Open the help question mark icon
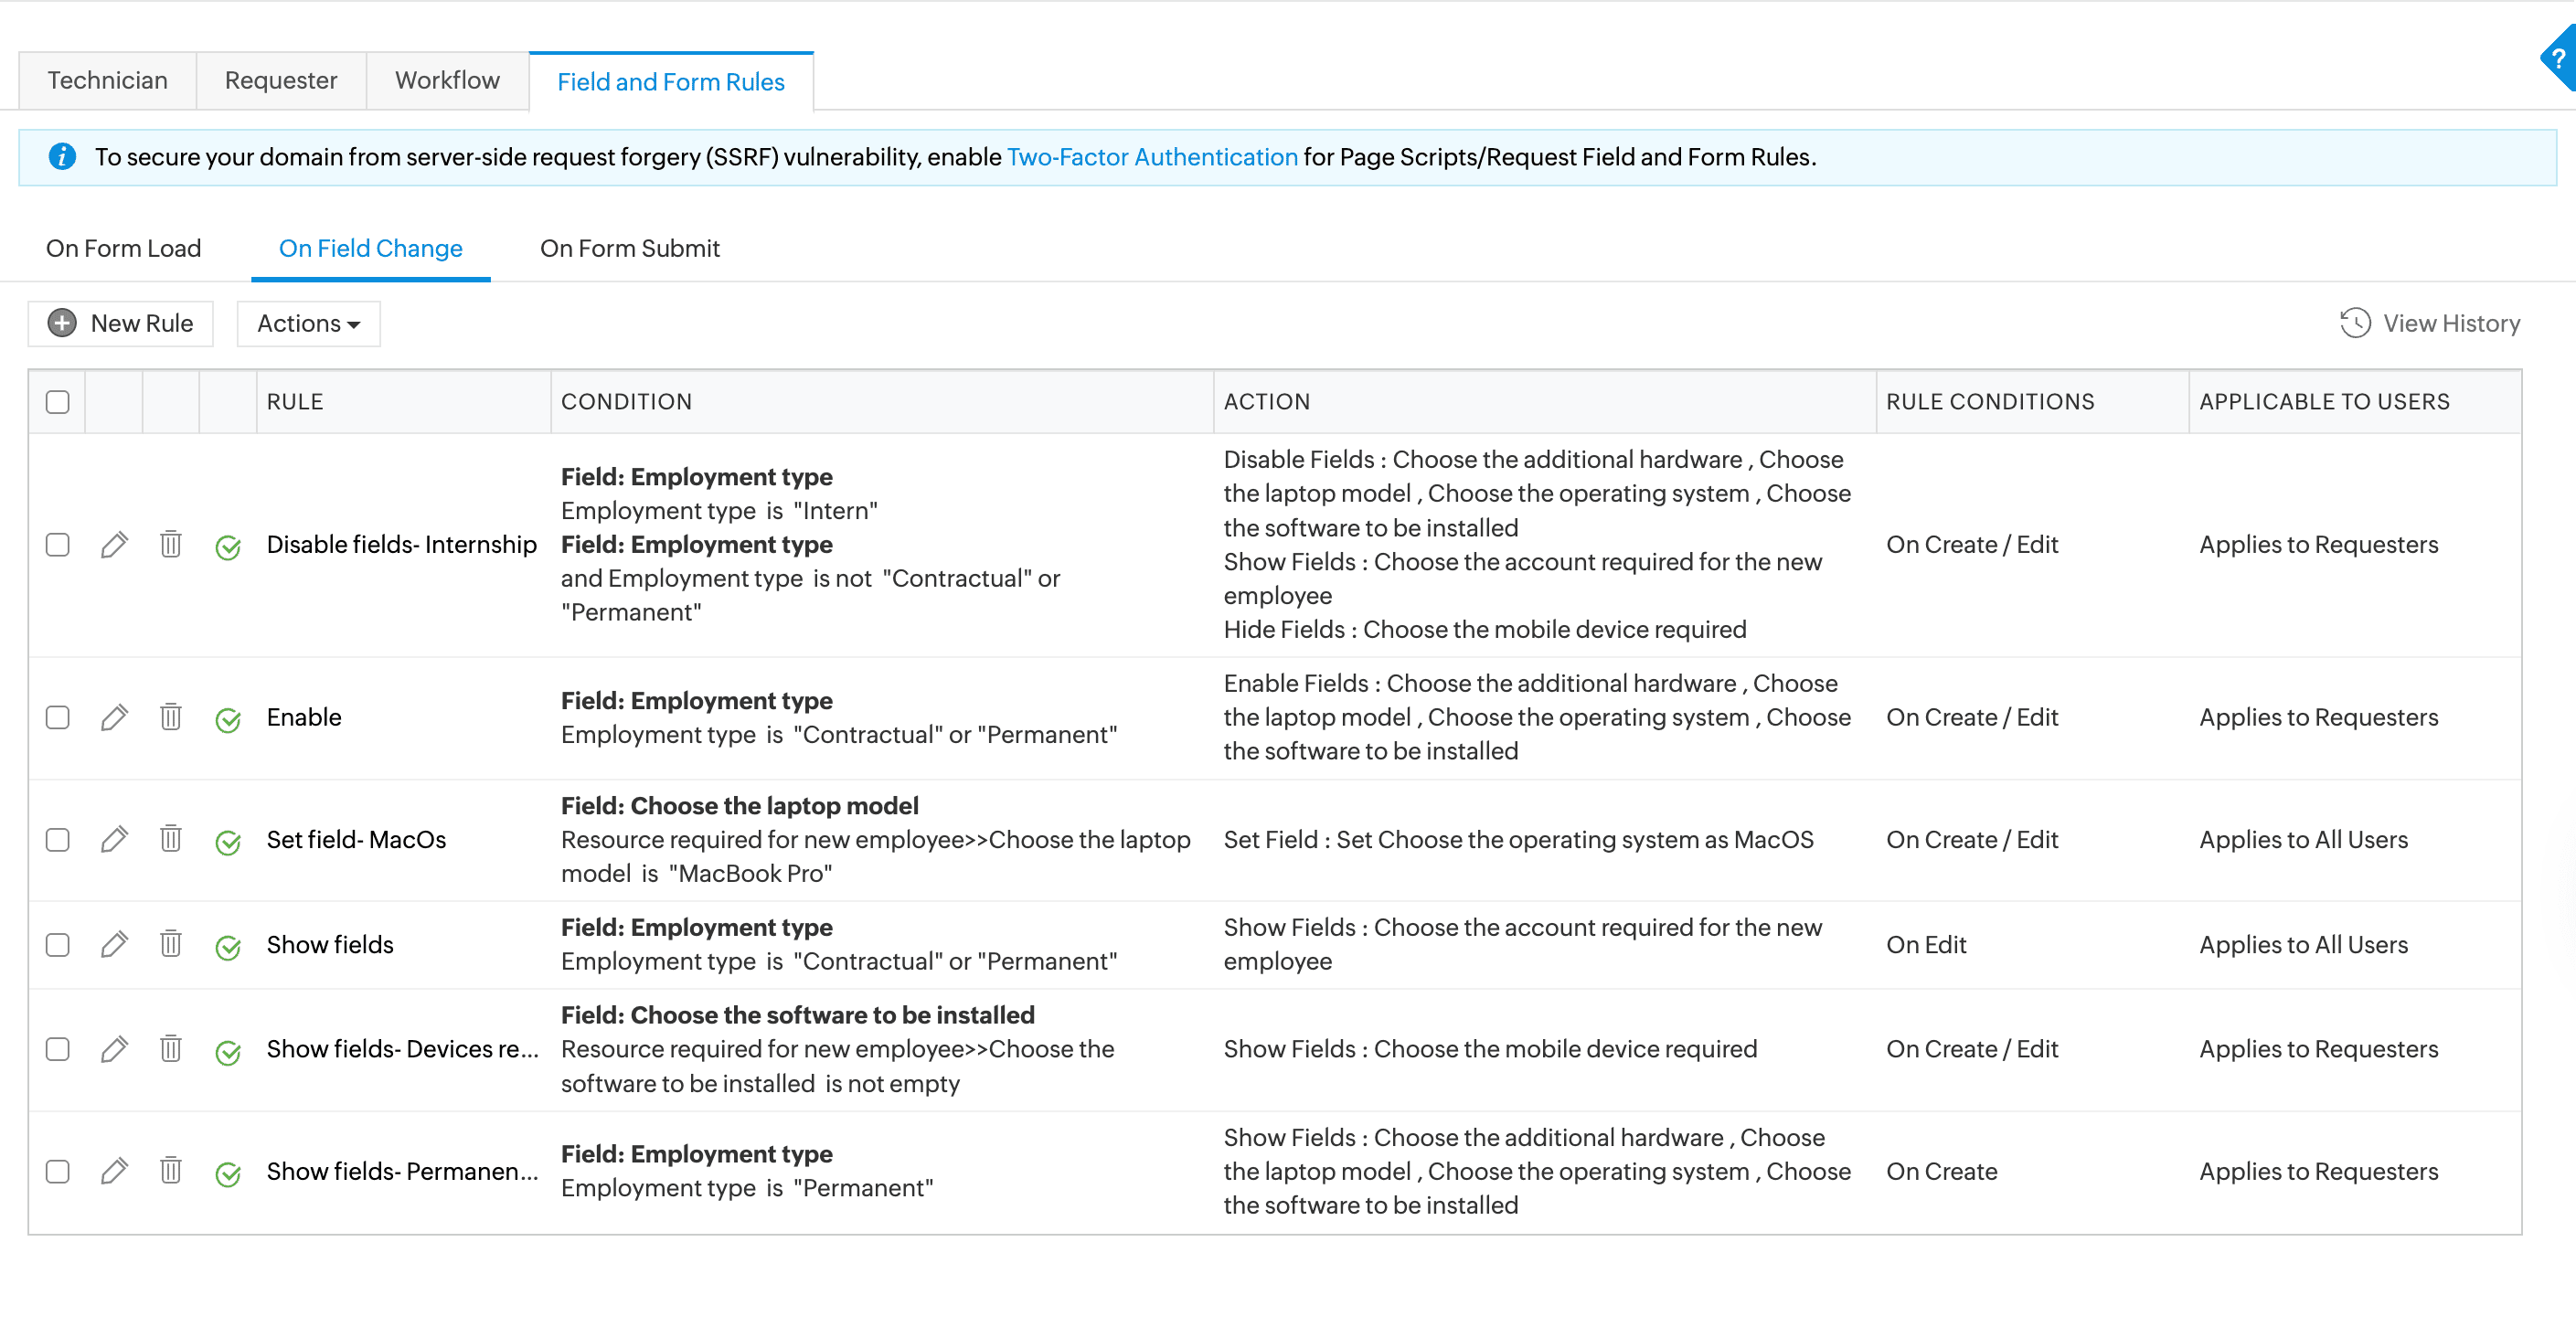The height and width of the screenshot is (1327, 2576). tap(2559, 58)
